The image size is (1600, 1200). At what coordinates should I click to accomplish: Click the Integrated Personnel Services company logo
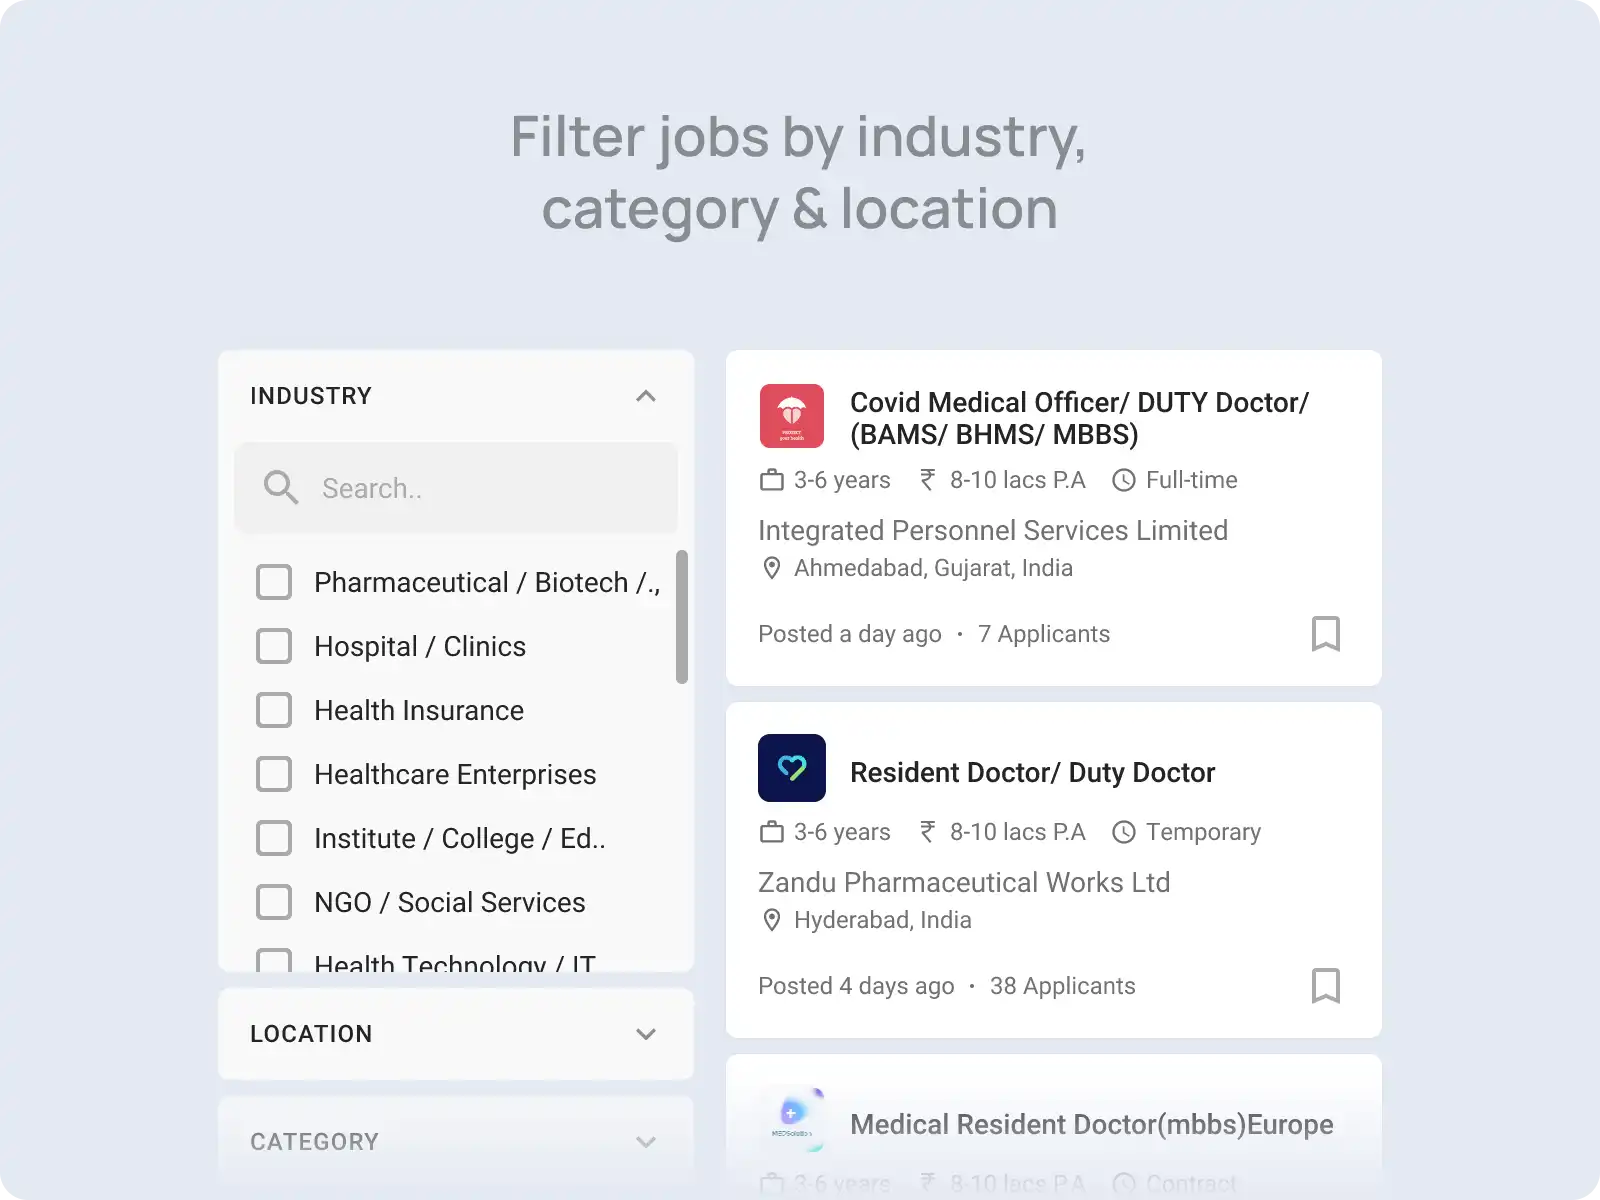tap(792, 416)
